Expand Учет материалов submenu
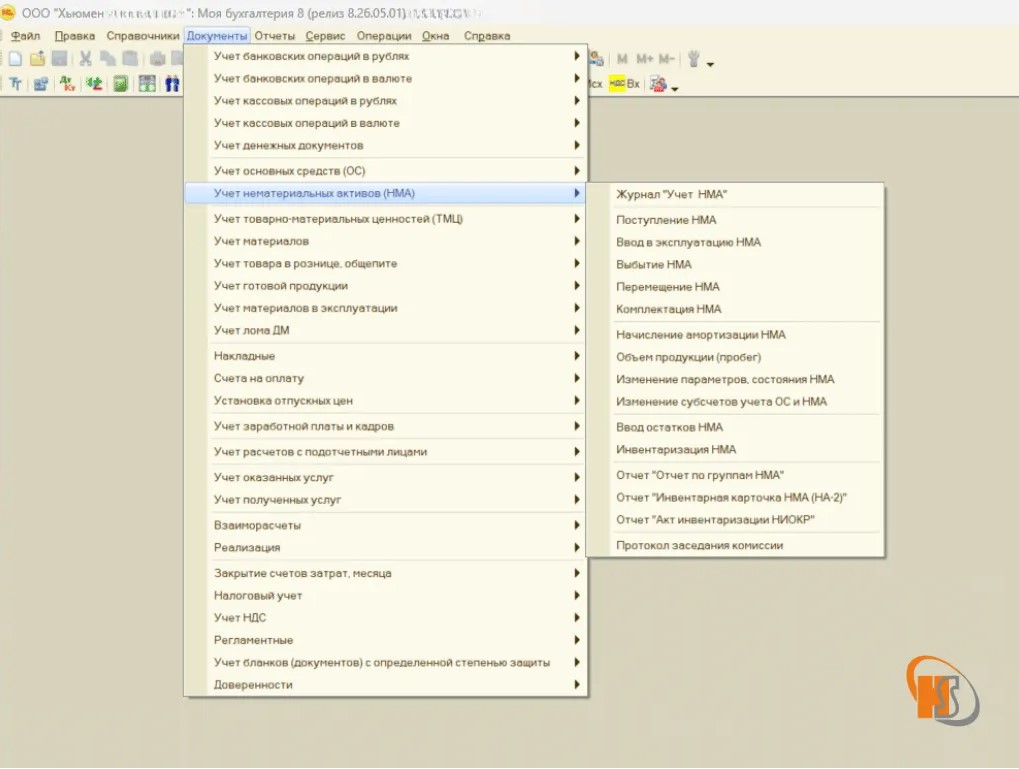 click(x=386, y=241)
